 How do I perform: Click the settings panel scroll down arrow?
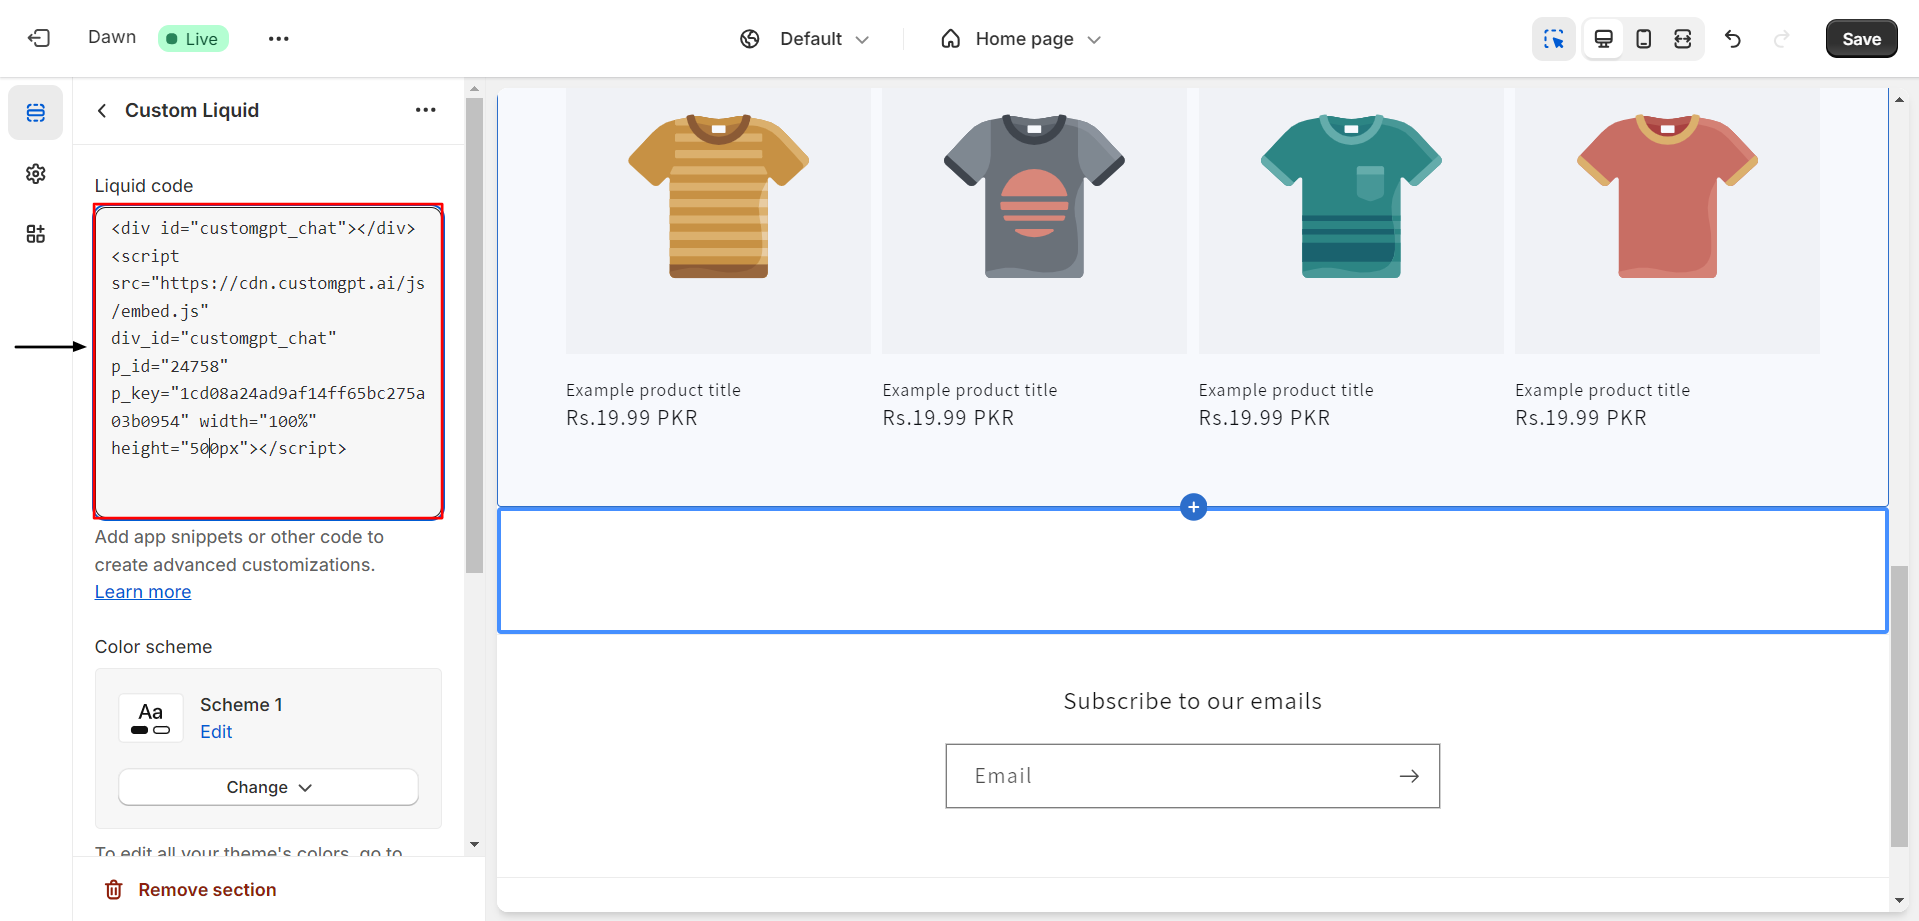474,845
